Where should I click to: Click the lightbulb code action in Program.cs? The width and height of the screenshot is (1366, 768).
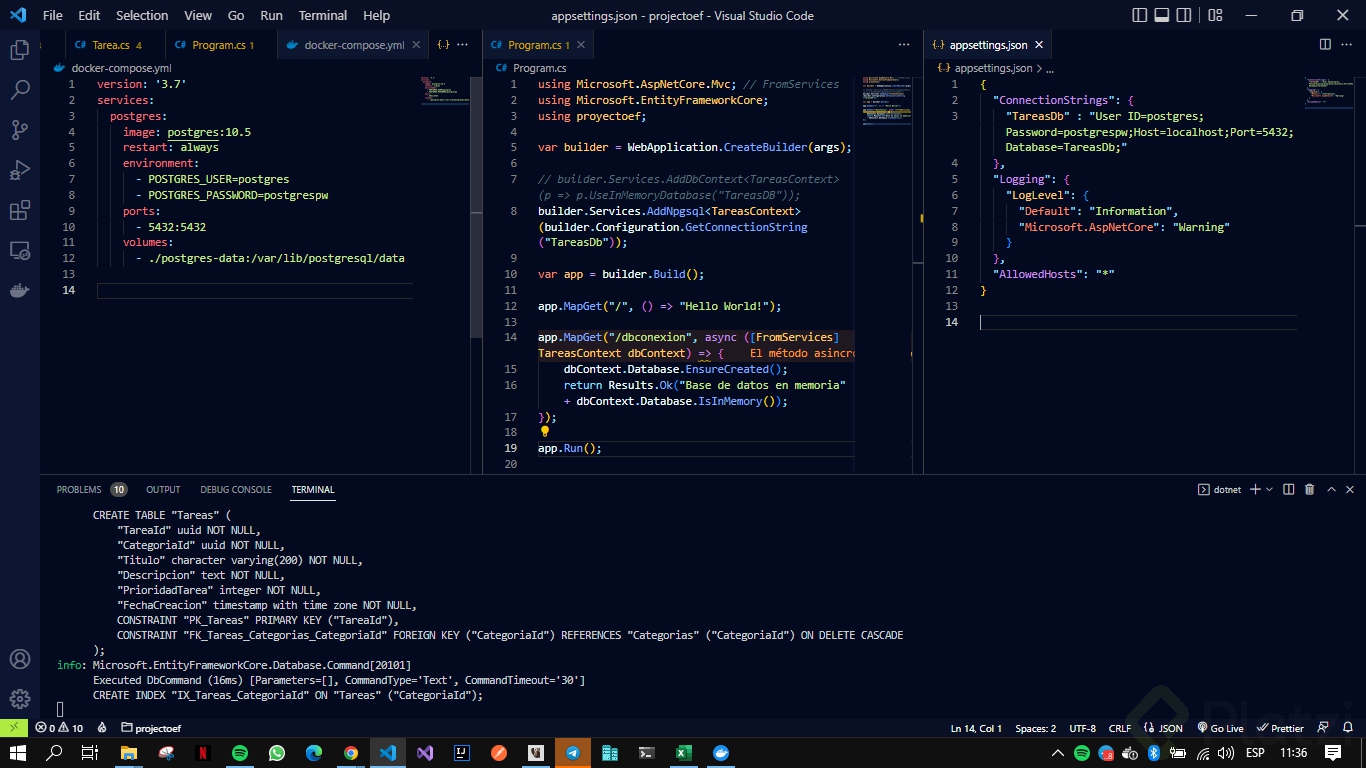545,432
